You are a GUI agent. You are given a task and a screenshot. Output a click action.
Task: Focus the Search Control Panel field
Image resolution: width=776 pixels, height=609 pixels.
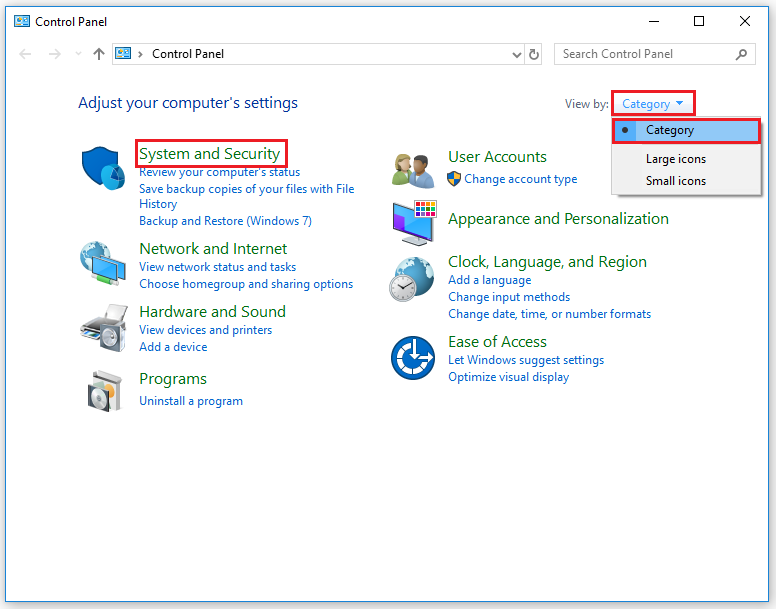(x=645, y=54)
